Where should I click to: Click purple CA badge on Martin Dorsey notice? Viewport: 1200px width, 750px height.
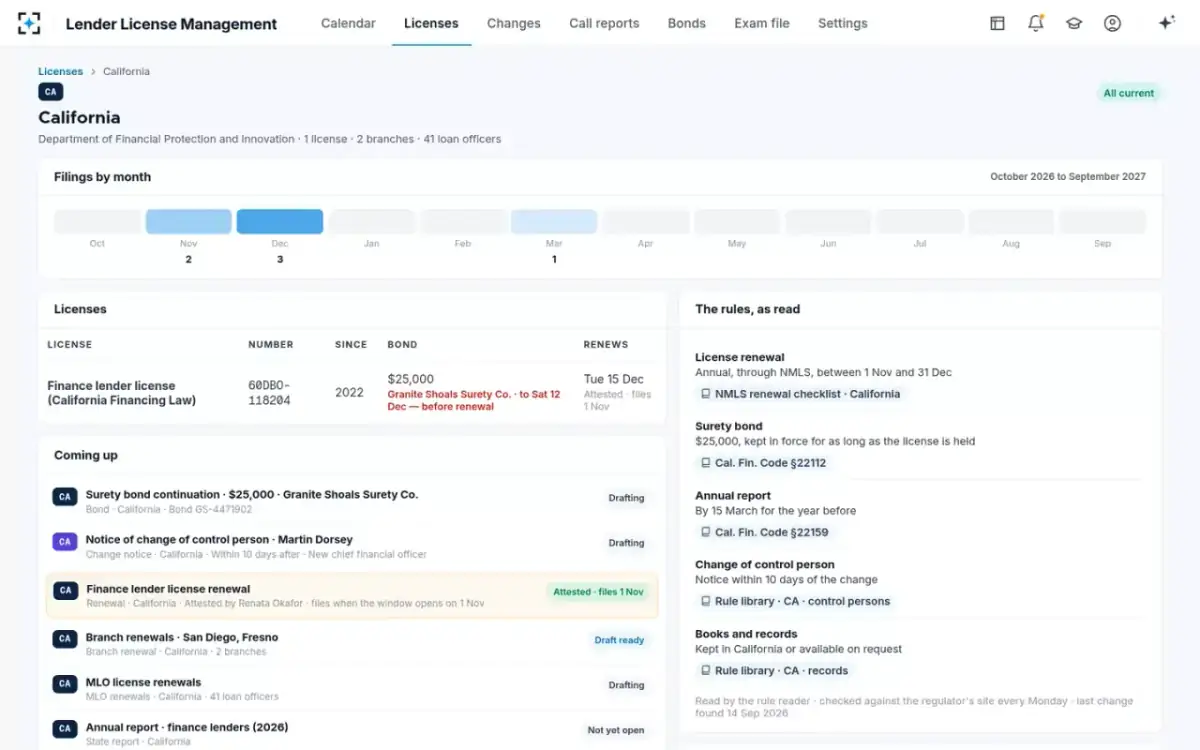[65, 542]
